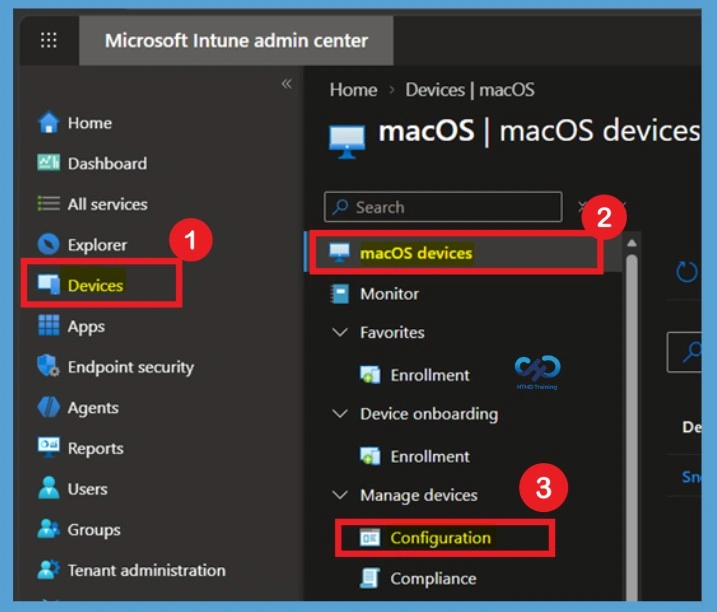Screen dimensions: 717x612
Task: Collapse the Favorites section chevron
Action: point(340,332)
